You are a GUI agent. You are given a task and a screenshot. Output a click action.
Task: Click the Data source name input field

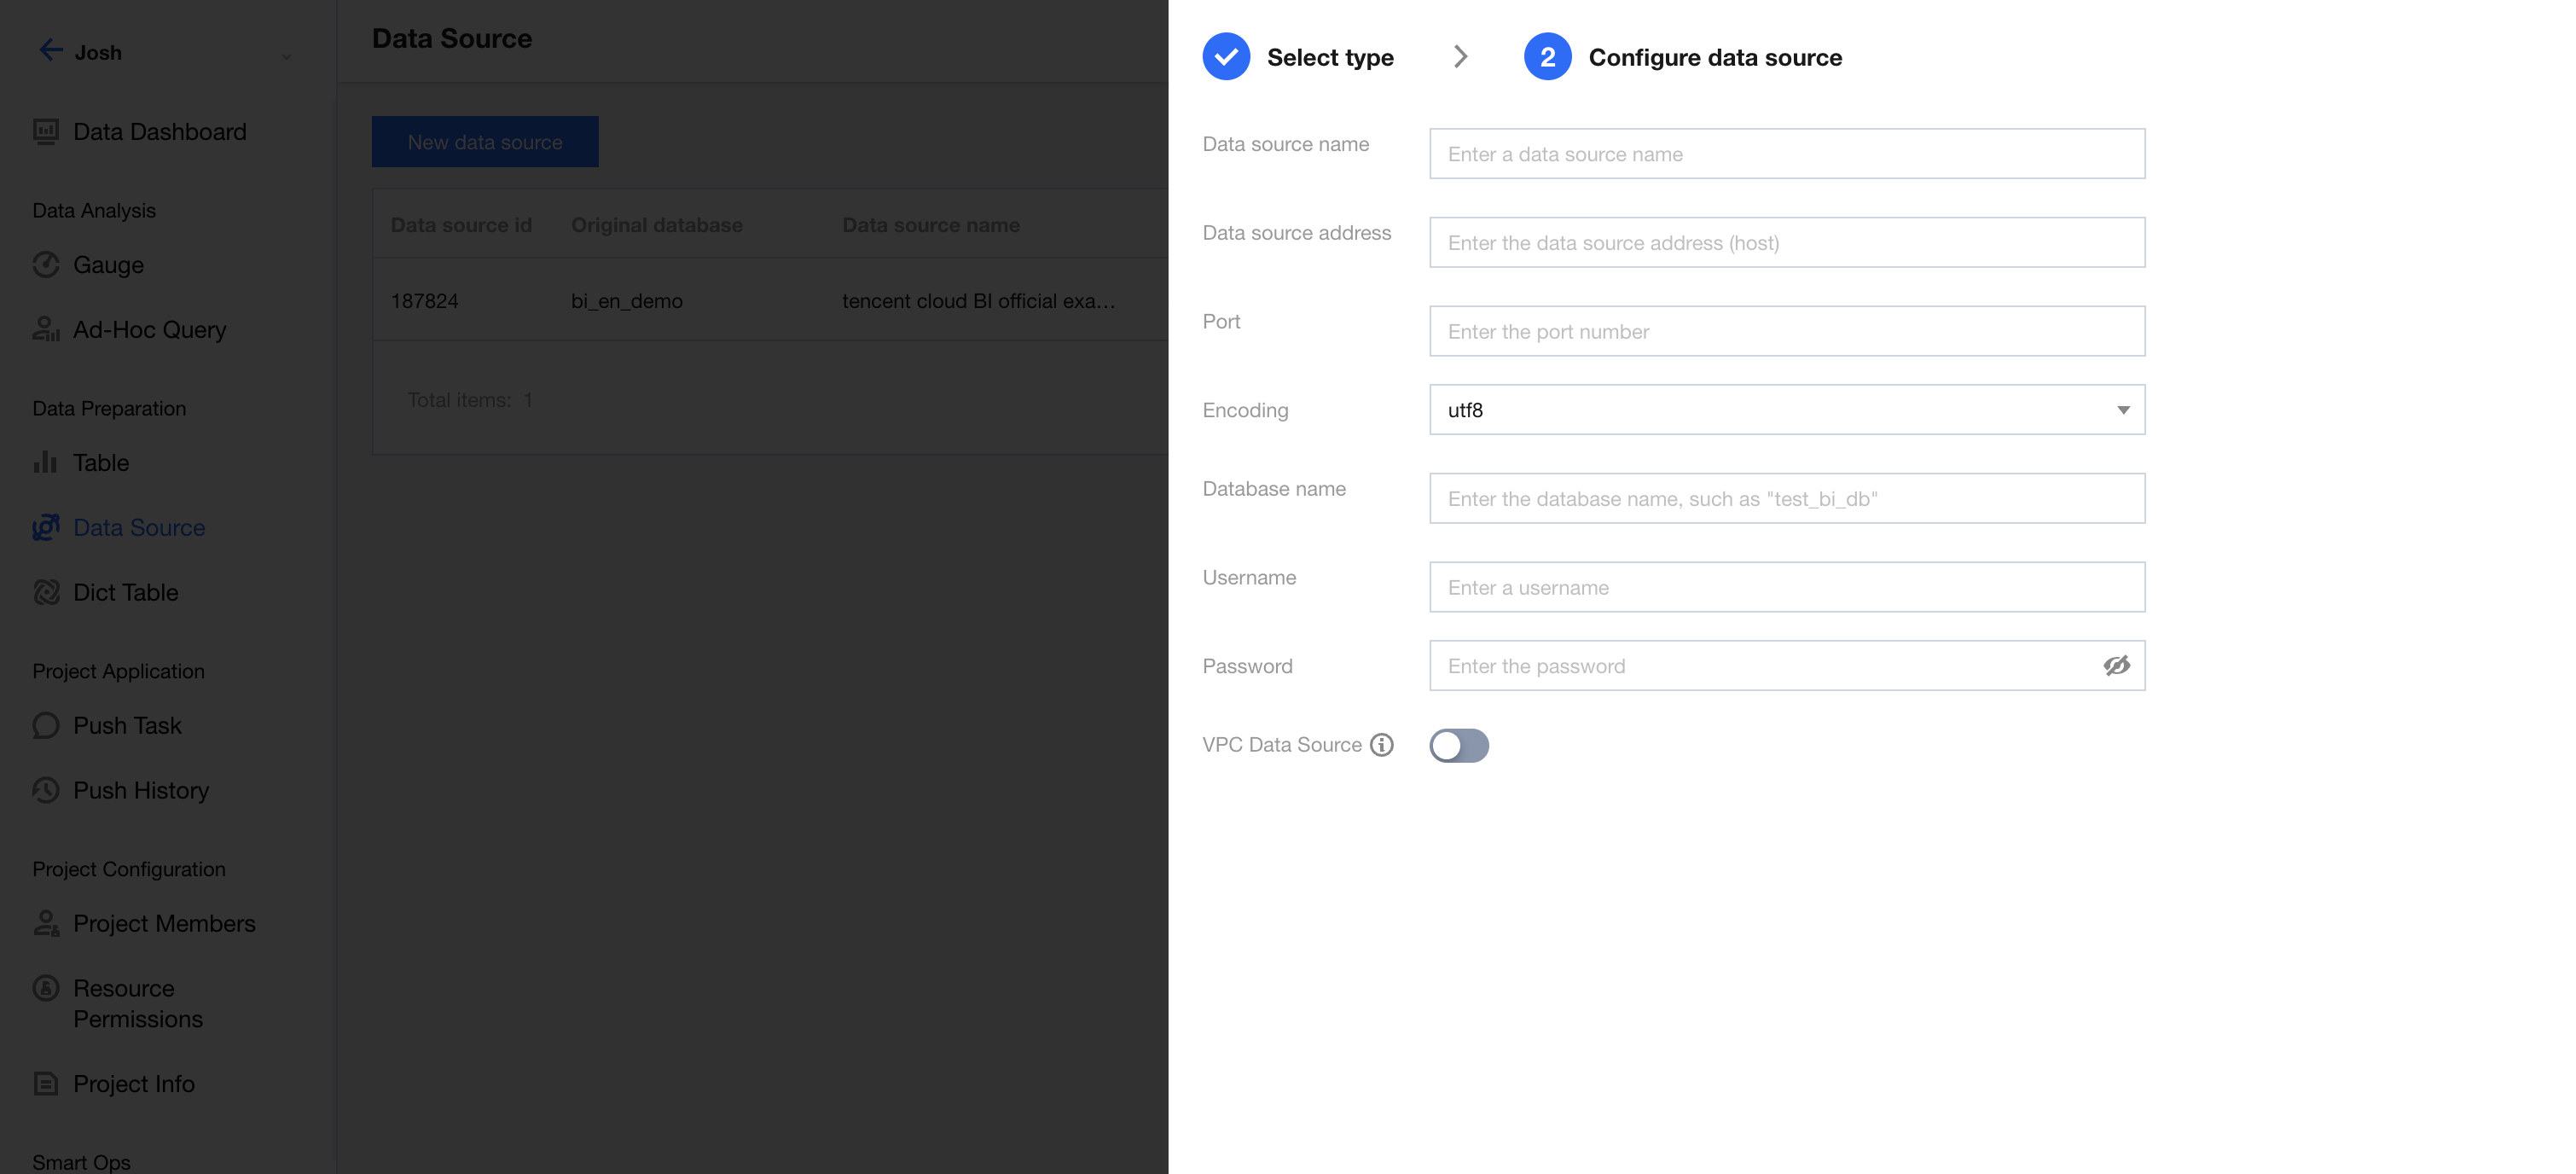(1786, 154)
